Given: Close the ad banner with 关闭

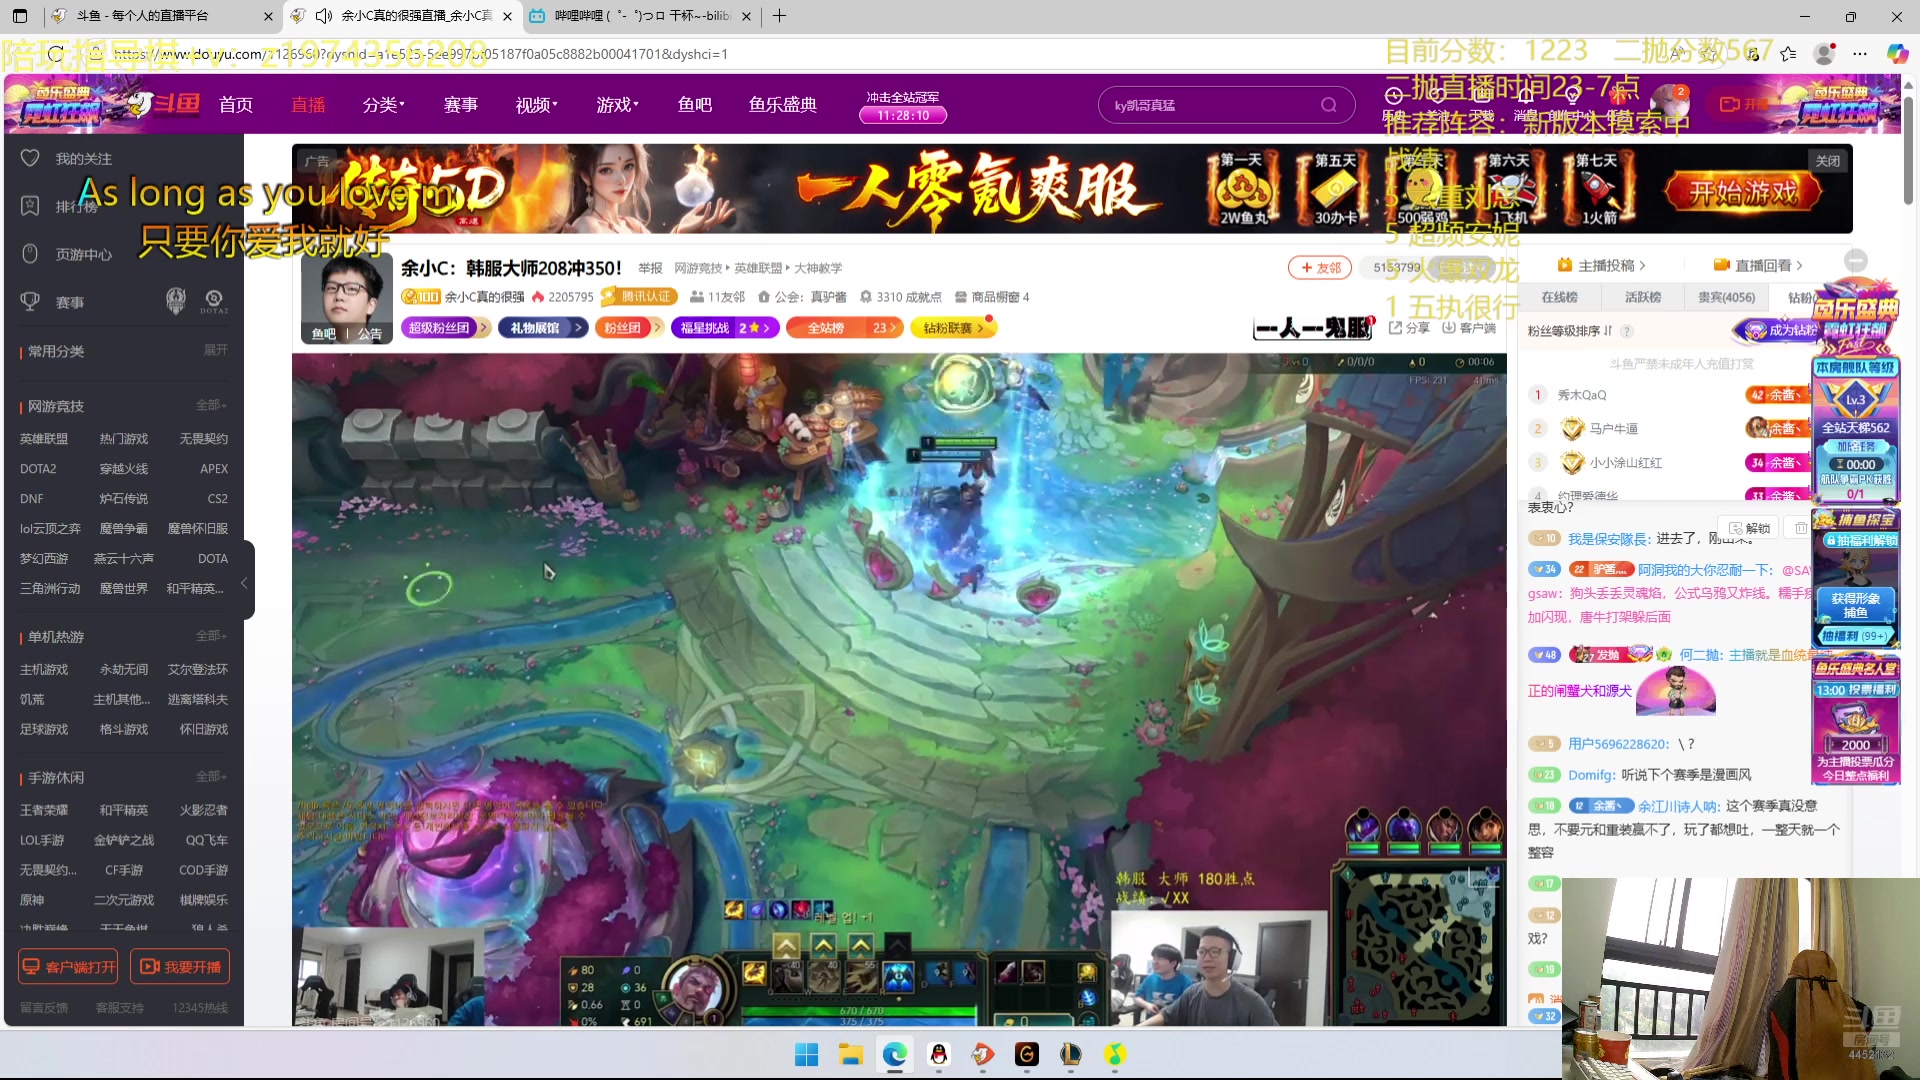Looking at the screenshot, I should coord(1828,161).
